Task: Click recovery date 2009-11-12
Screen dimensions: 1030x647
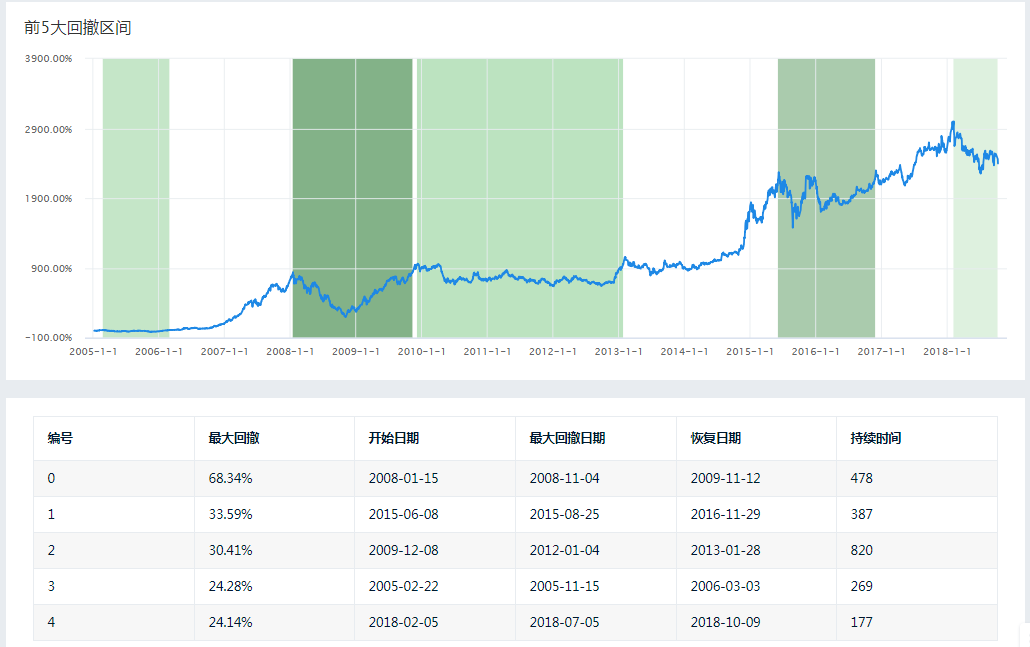Action: 725,478
